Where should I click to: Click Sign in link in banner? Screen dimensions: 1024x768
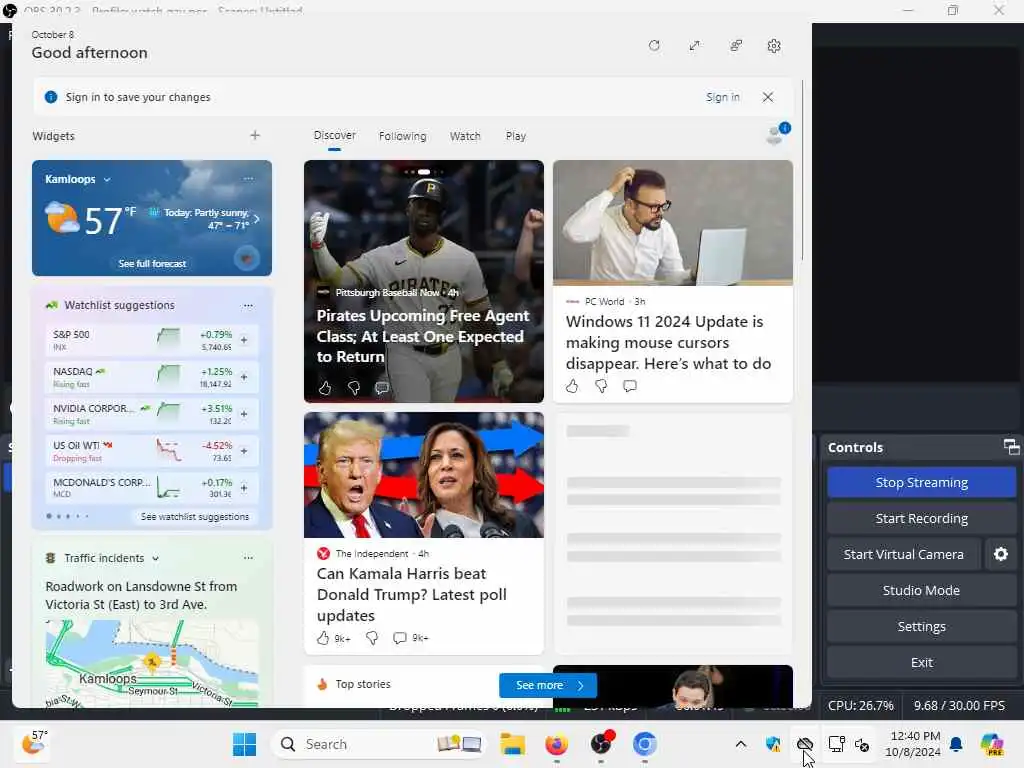[x=723, y=97]
